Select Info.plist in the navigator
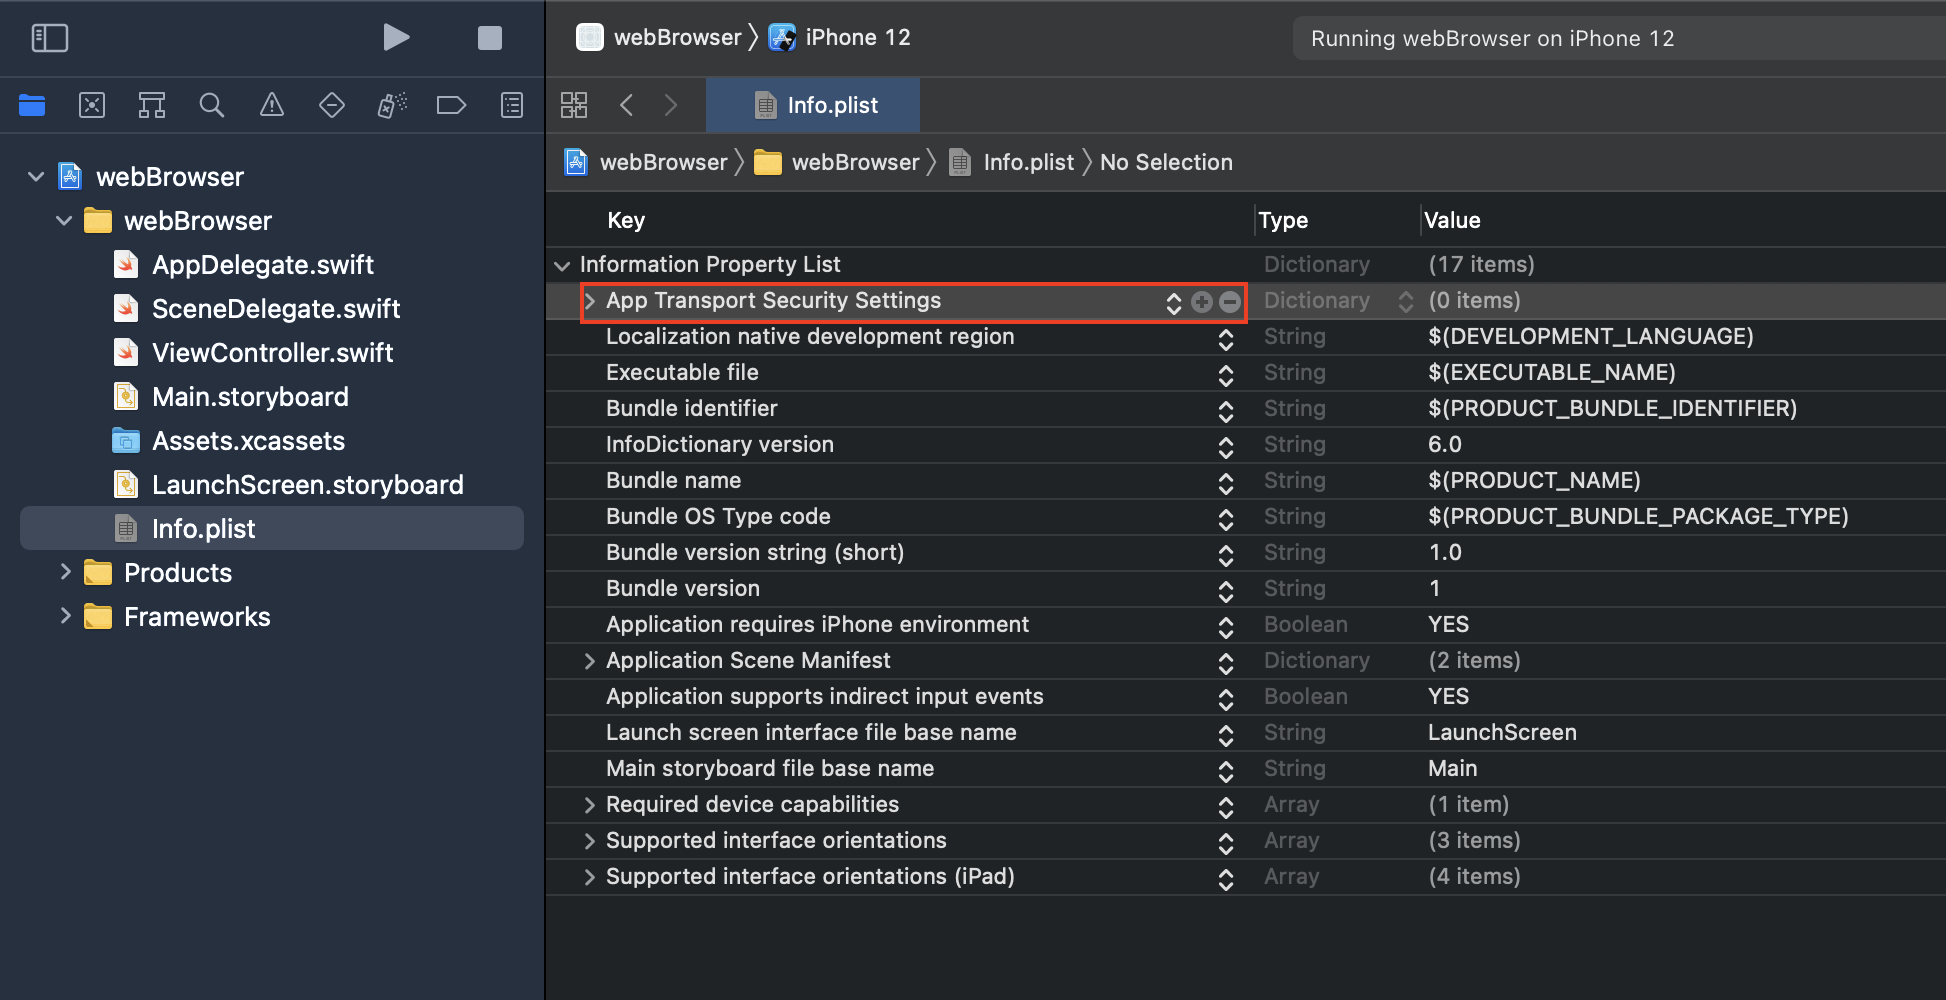Image resolution: width=1946 pixels, height=1000 pixels. (x=271, y=528)
